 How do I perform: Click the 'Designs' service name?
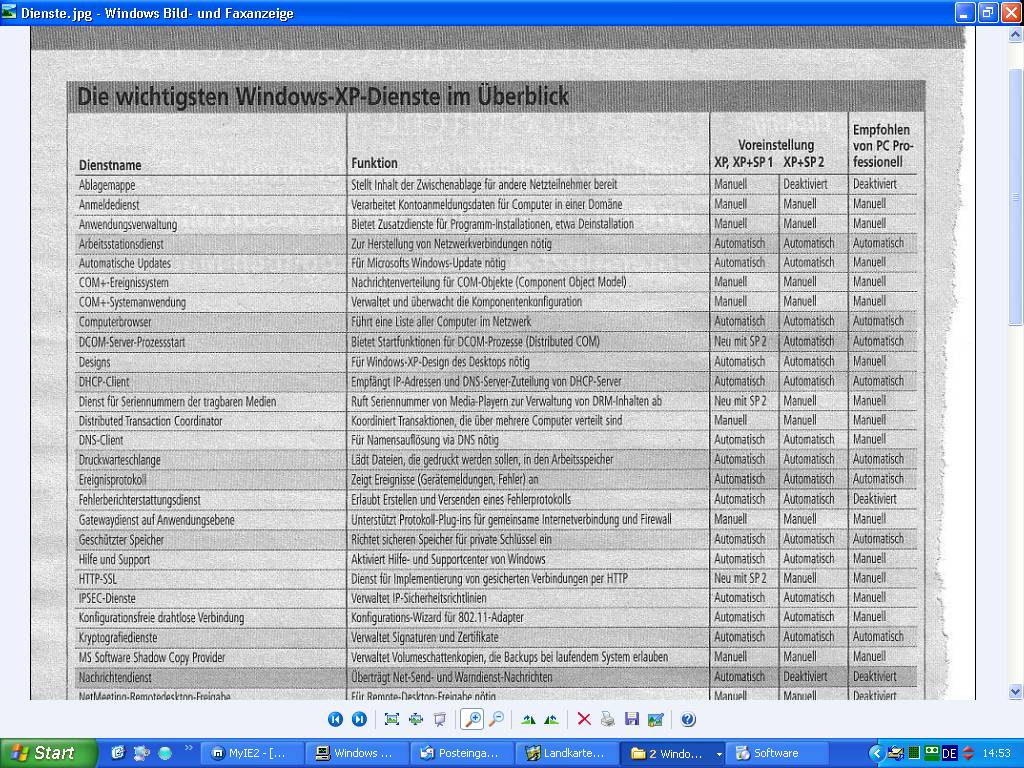95,362
